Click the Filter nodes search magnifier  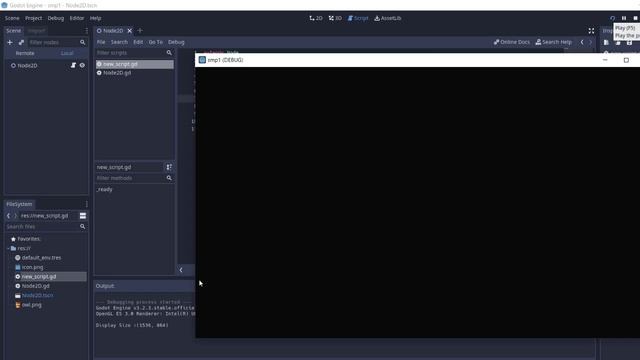tap(82, 42)
